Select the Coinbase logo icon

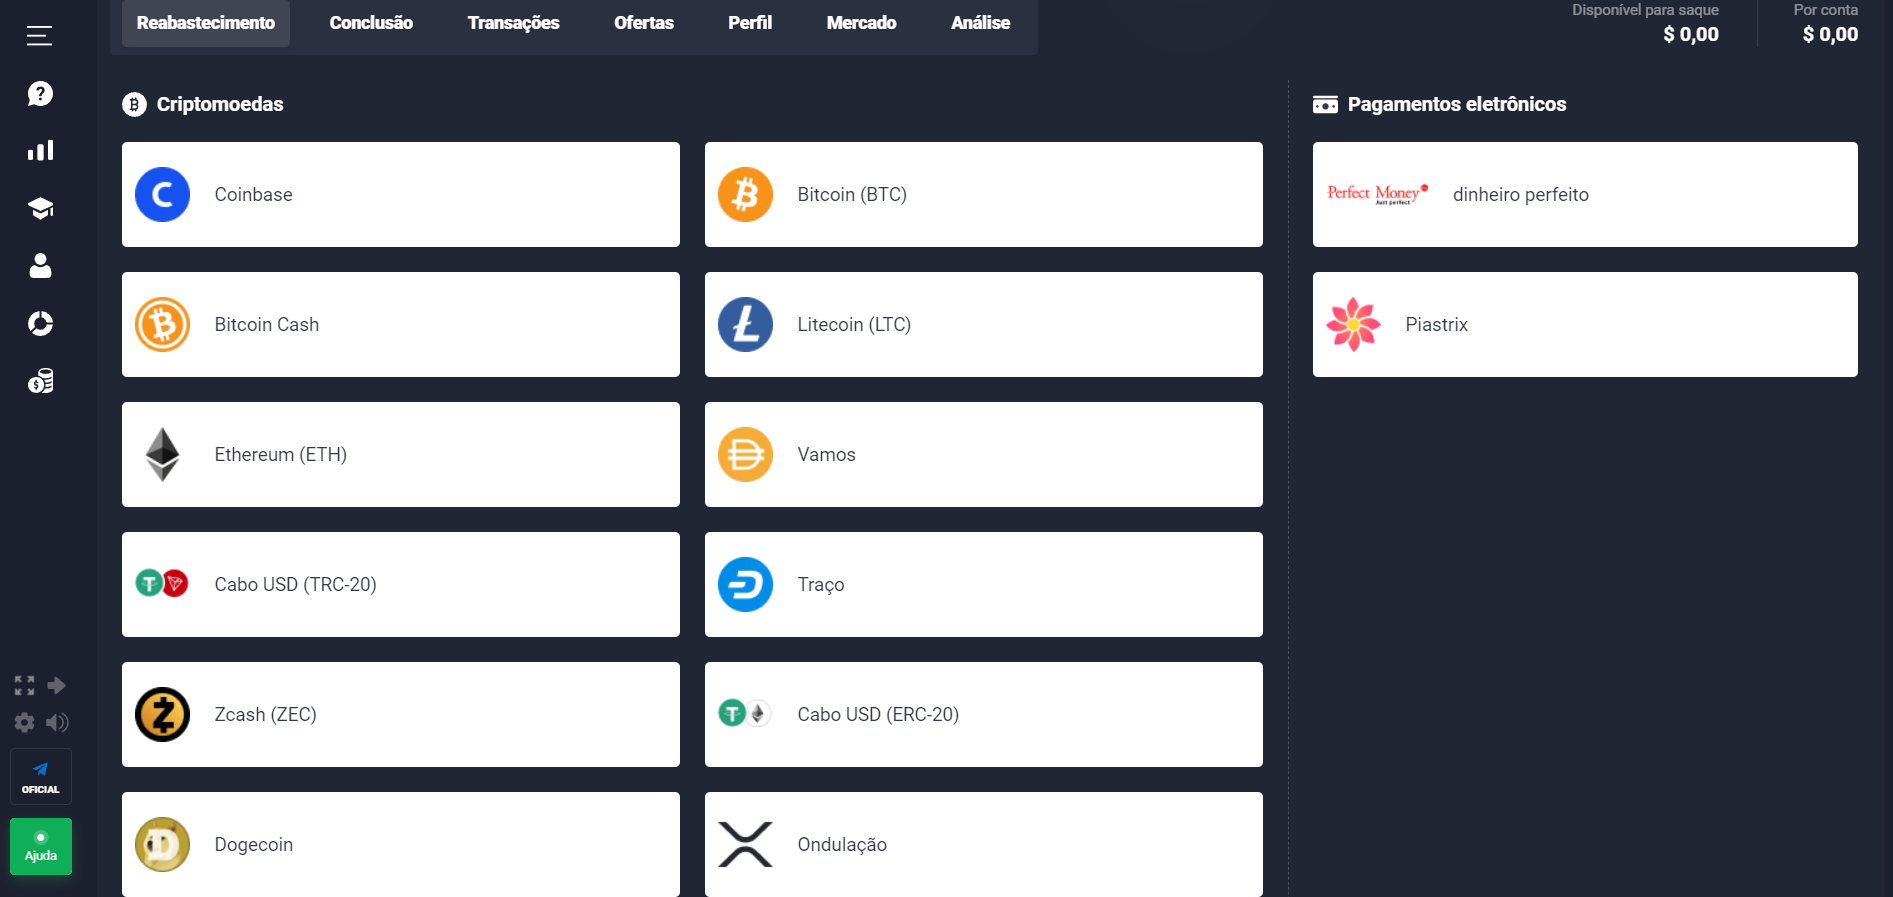coord(162,194)
